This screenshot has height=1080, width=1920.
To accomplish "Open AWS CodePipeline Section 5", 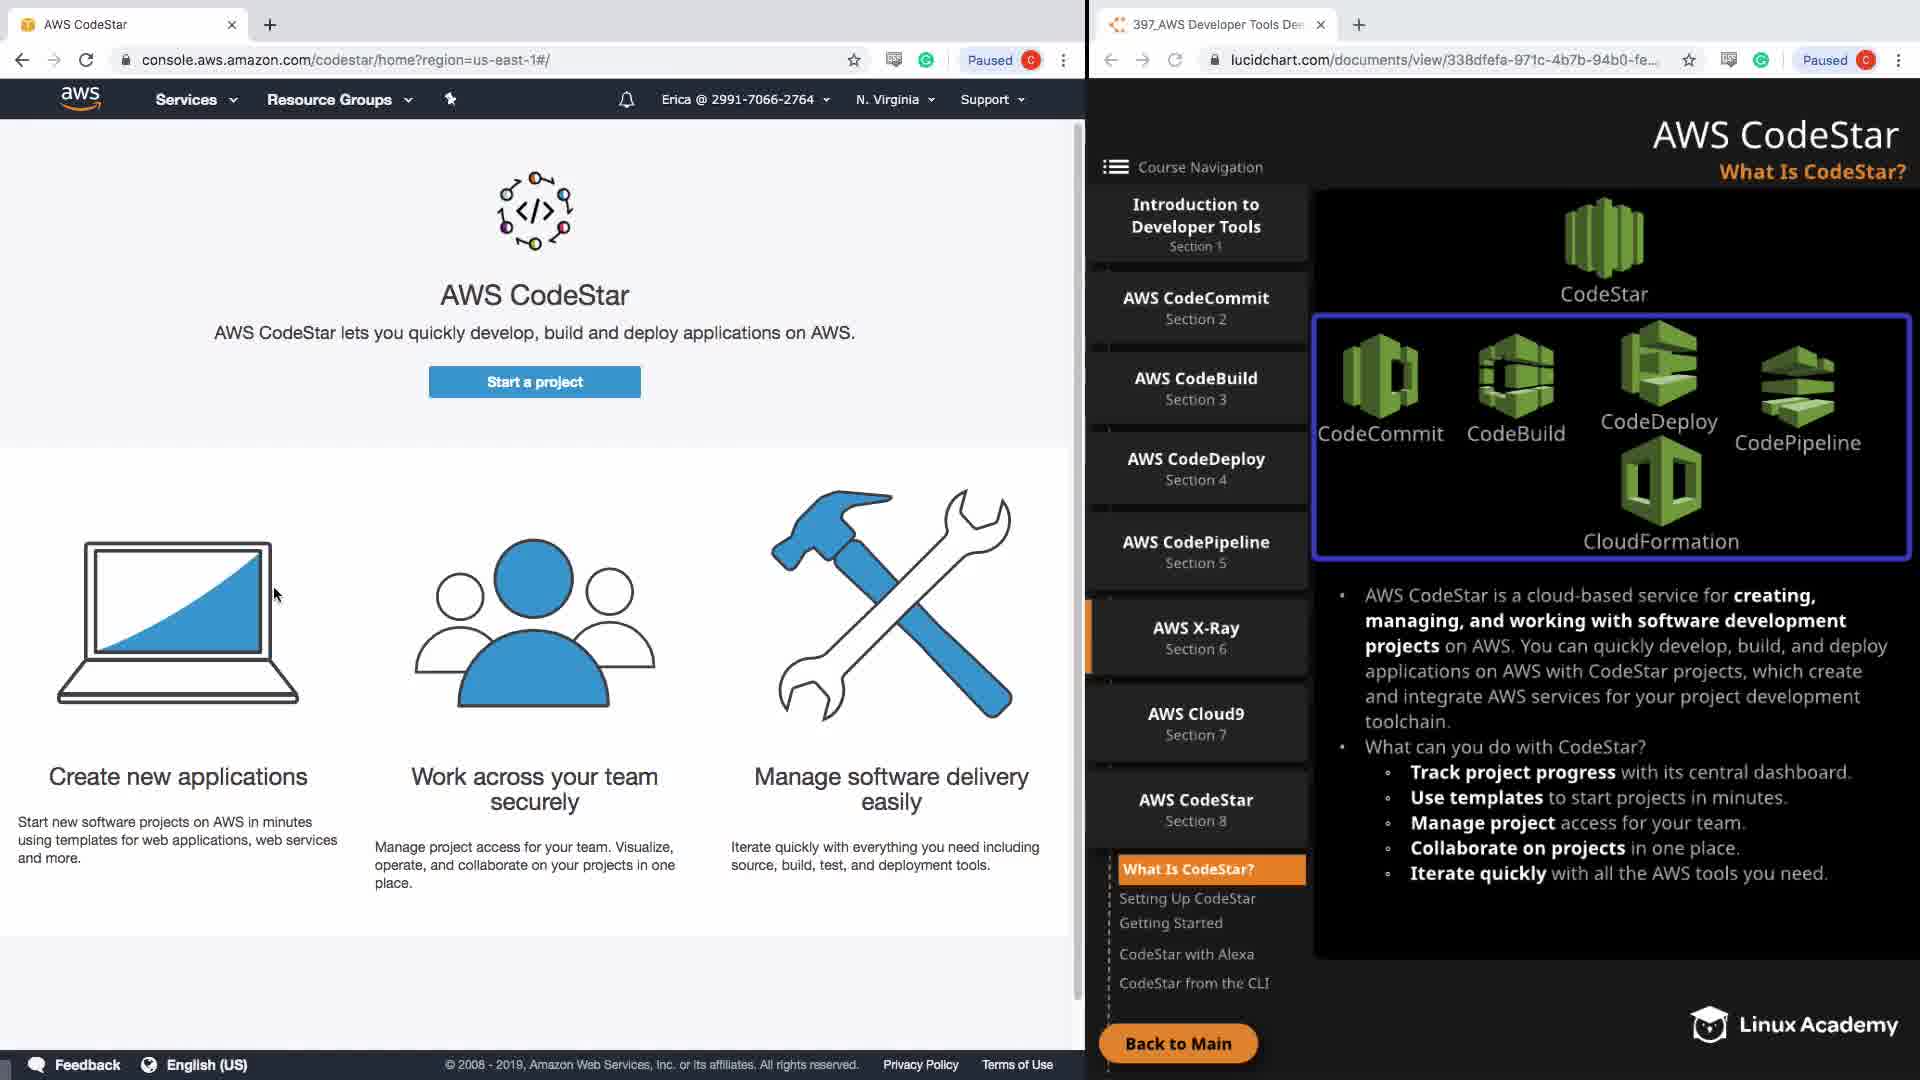I will [1196, 551].
